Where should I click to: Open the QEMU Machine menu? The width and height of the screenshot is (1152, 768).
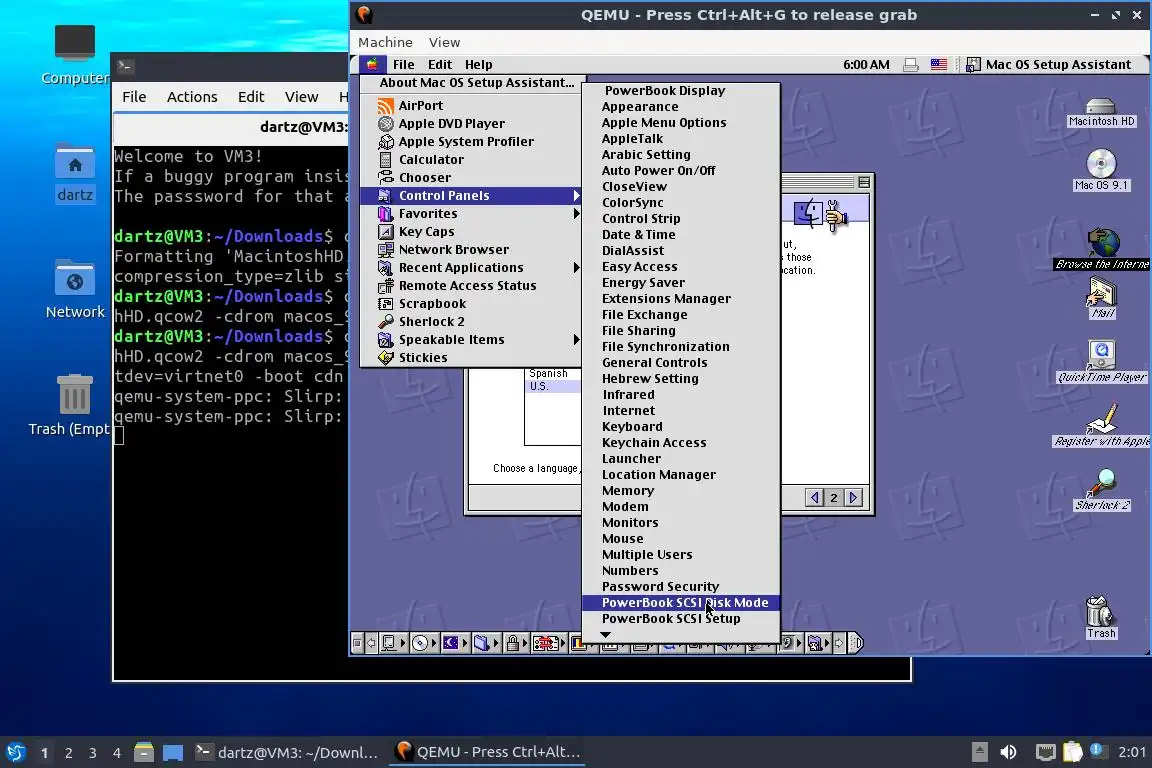(x=385, y=43)
